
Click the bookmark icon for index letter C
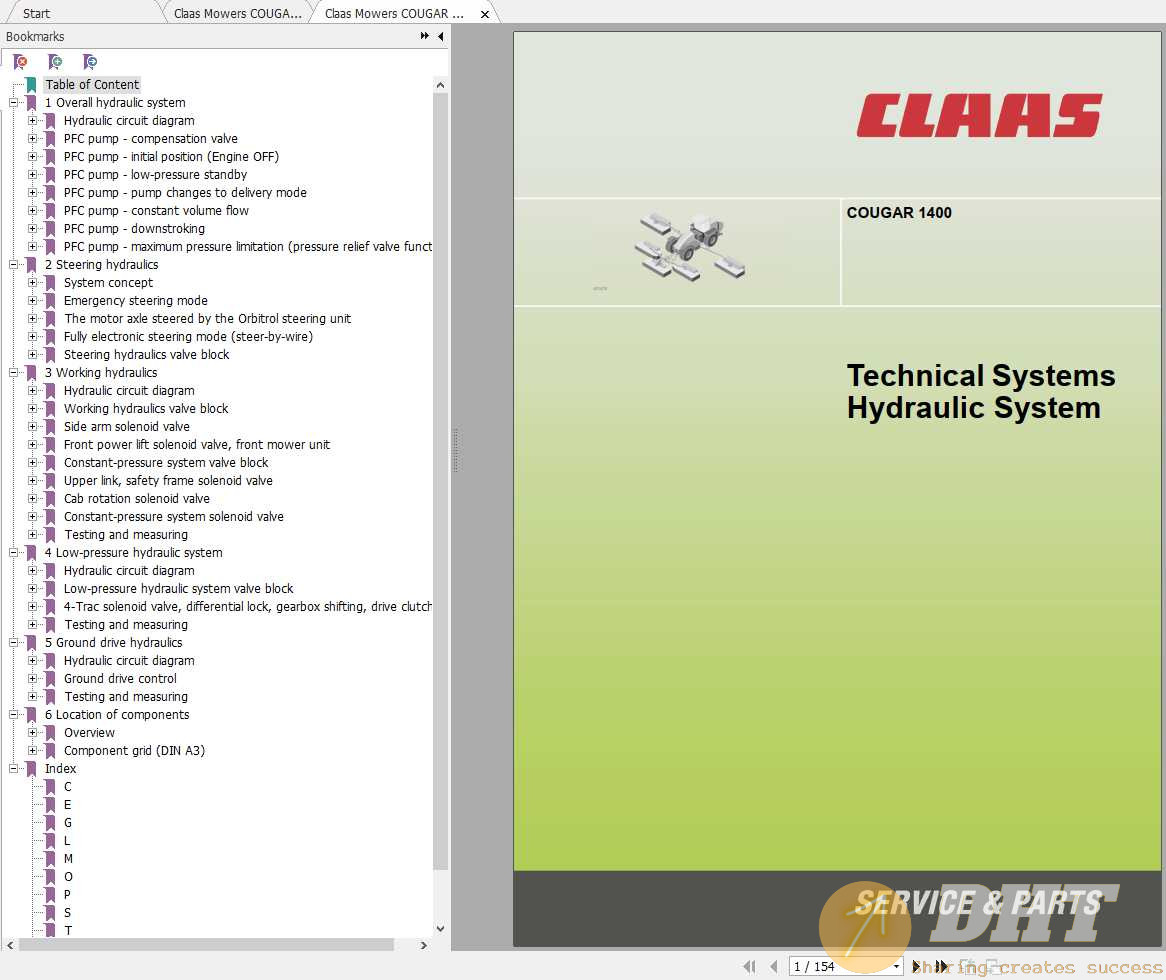(x=51, y=787)
